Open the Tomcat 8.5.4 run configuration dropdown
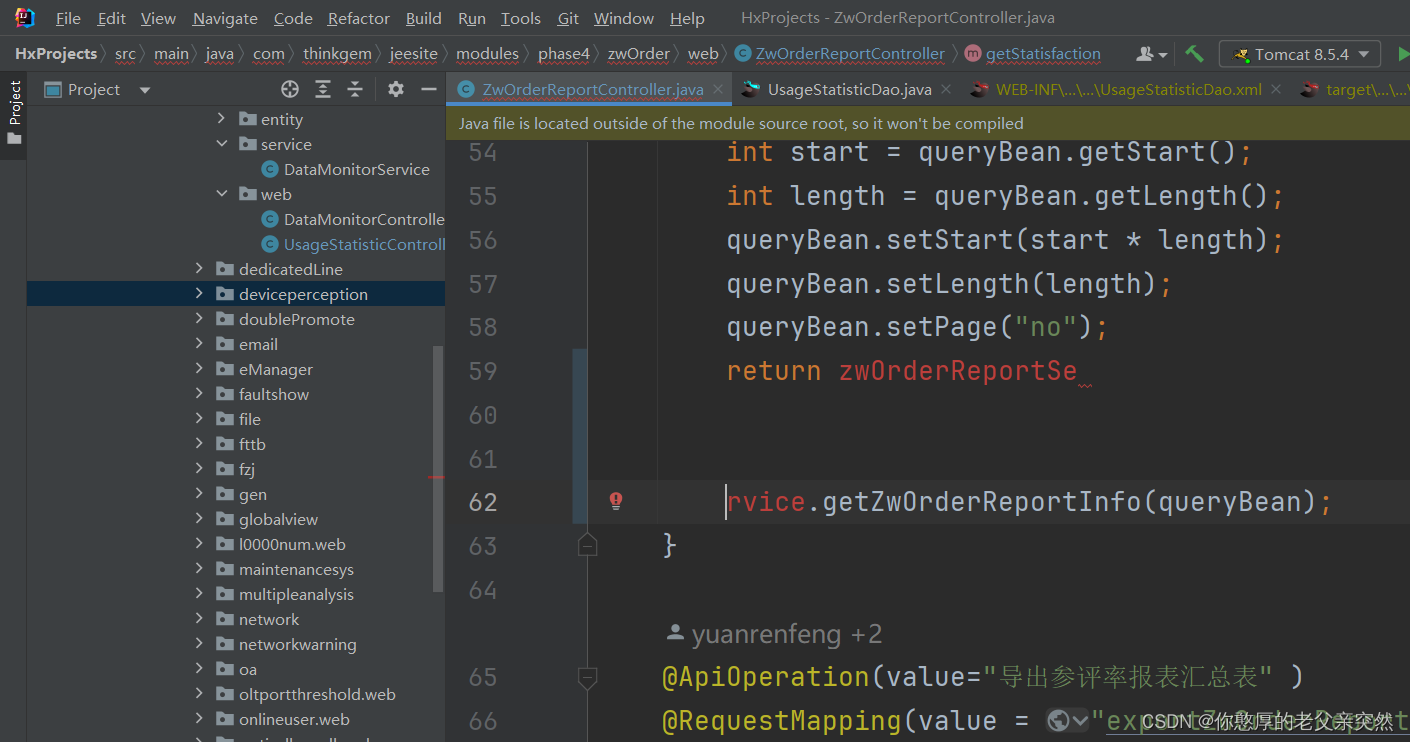This screenshot has height=742, width=1410. point(1299,54)
